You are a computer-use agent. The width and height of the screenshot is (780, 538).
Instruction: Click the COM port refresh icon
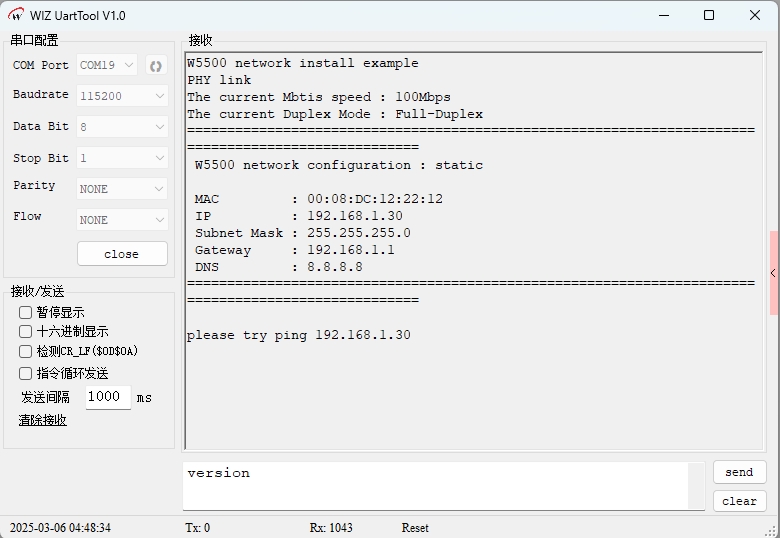tap(156, 66)
